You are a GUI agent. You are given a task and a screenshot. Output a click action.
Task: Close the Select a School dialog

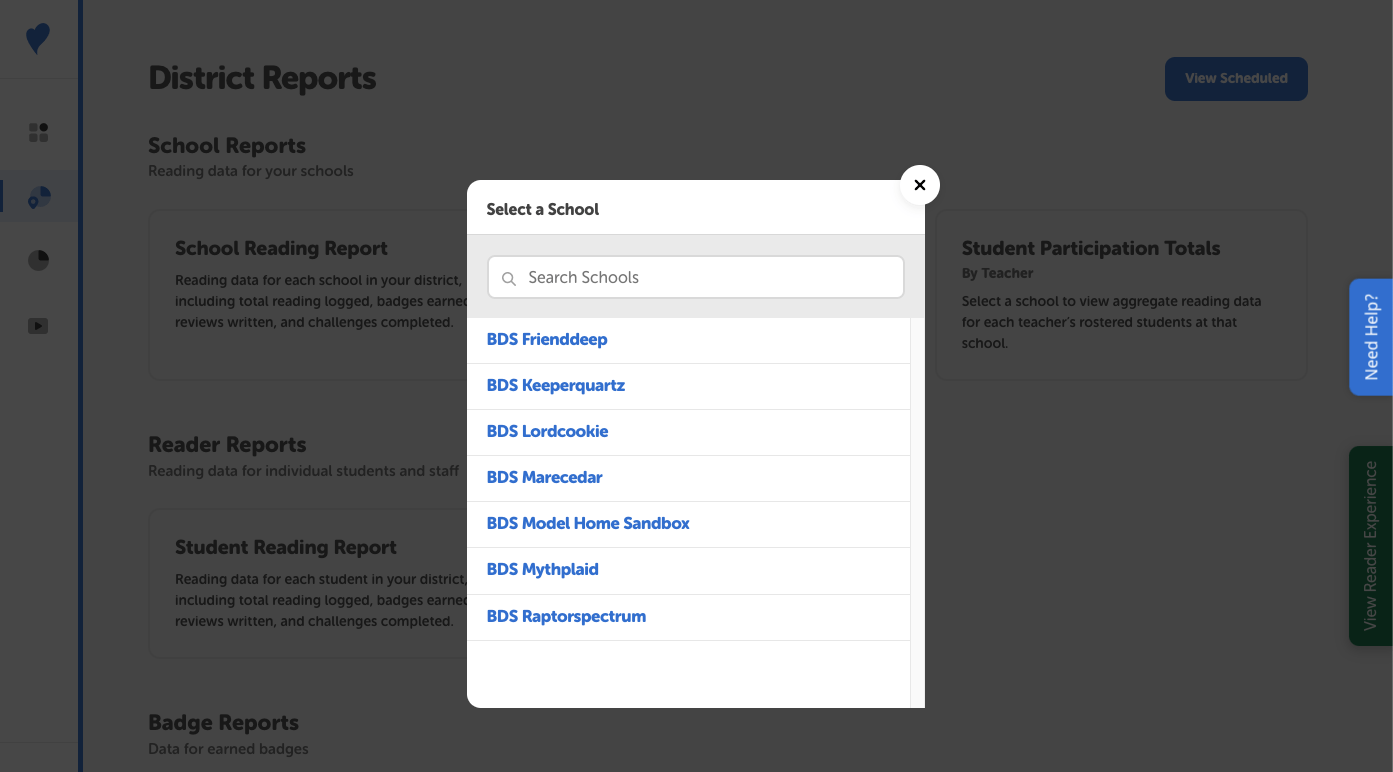tap(919, 185)
